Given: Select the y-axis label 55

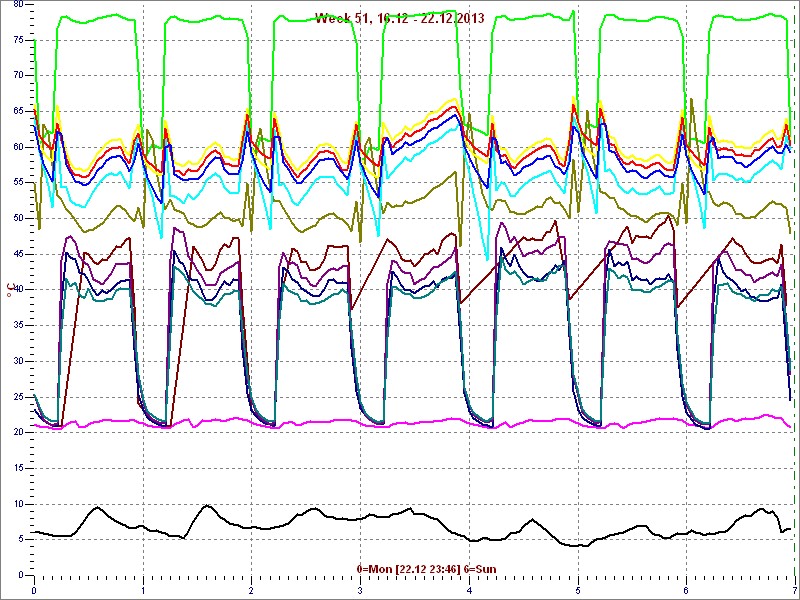Looking at the screenshot, I should 18,183.
